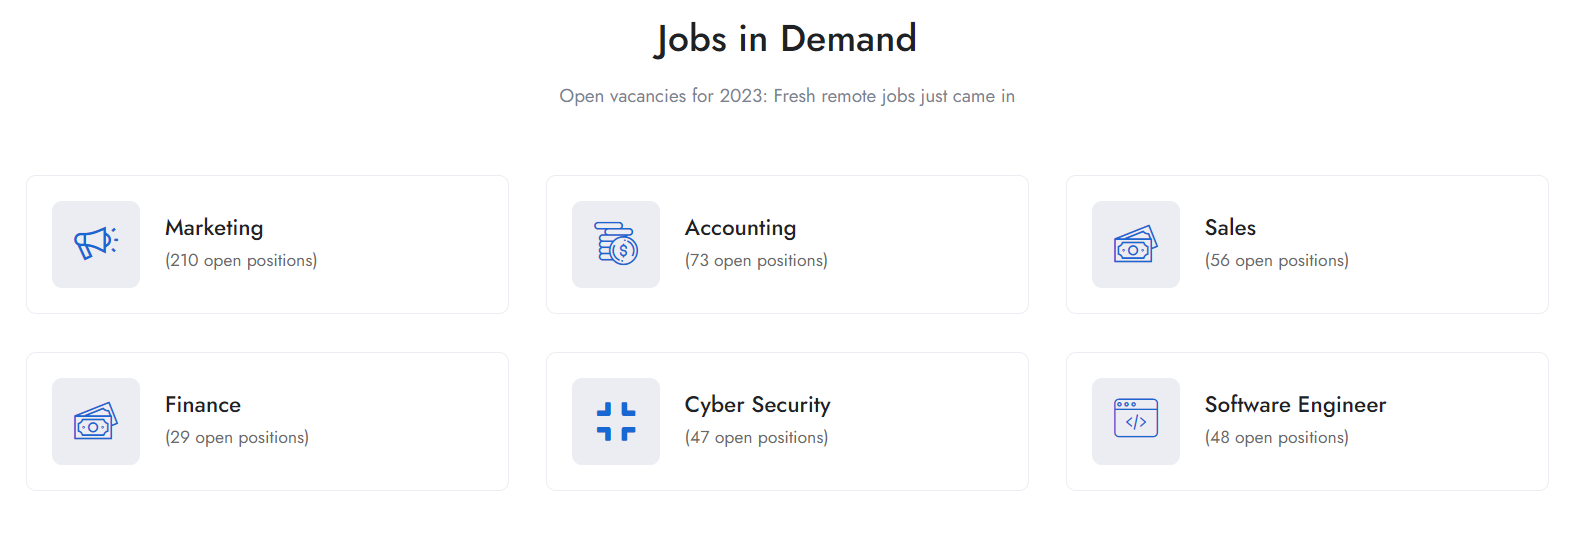View the 48 open positions text
Image resolution: width=1580 pixels, height=554 pixels.
1276,437
